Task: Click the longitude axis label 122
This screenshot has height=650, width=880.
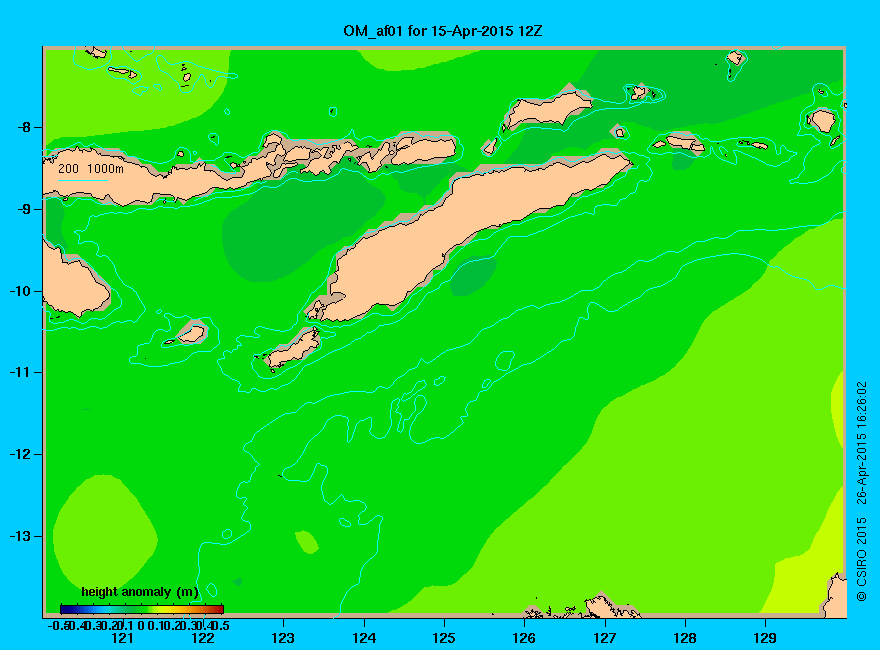Action: click(x=203, y=638)
